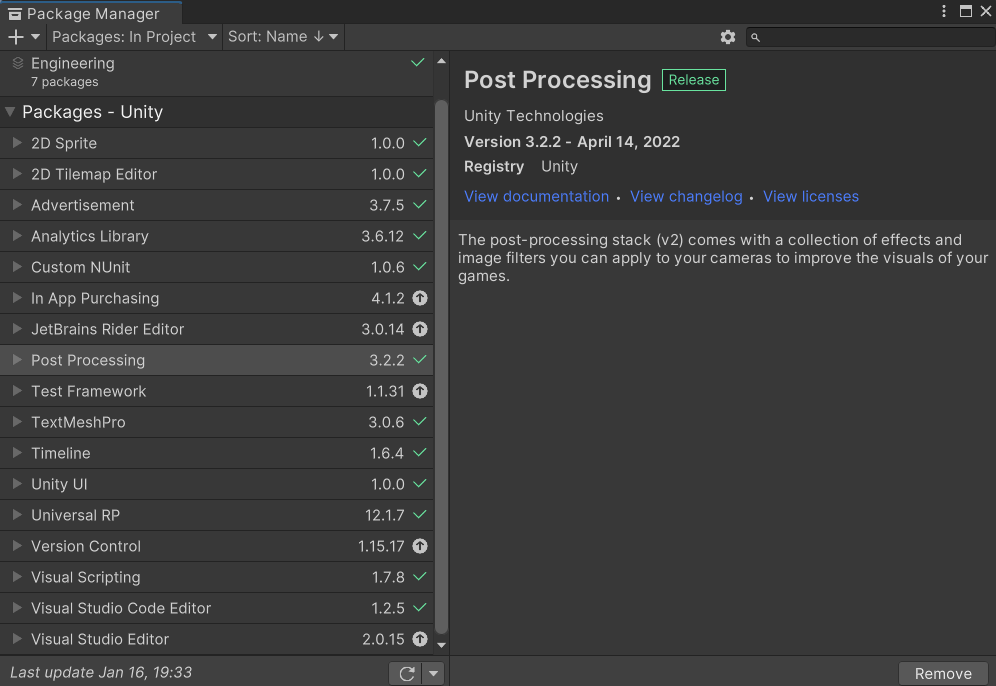Select the Test Framework package

(x=217, y=391)
